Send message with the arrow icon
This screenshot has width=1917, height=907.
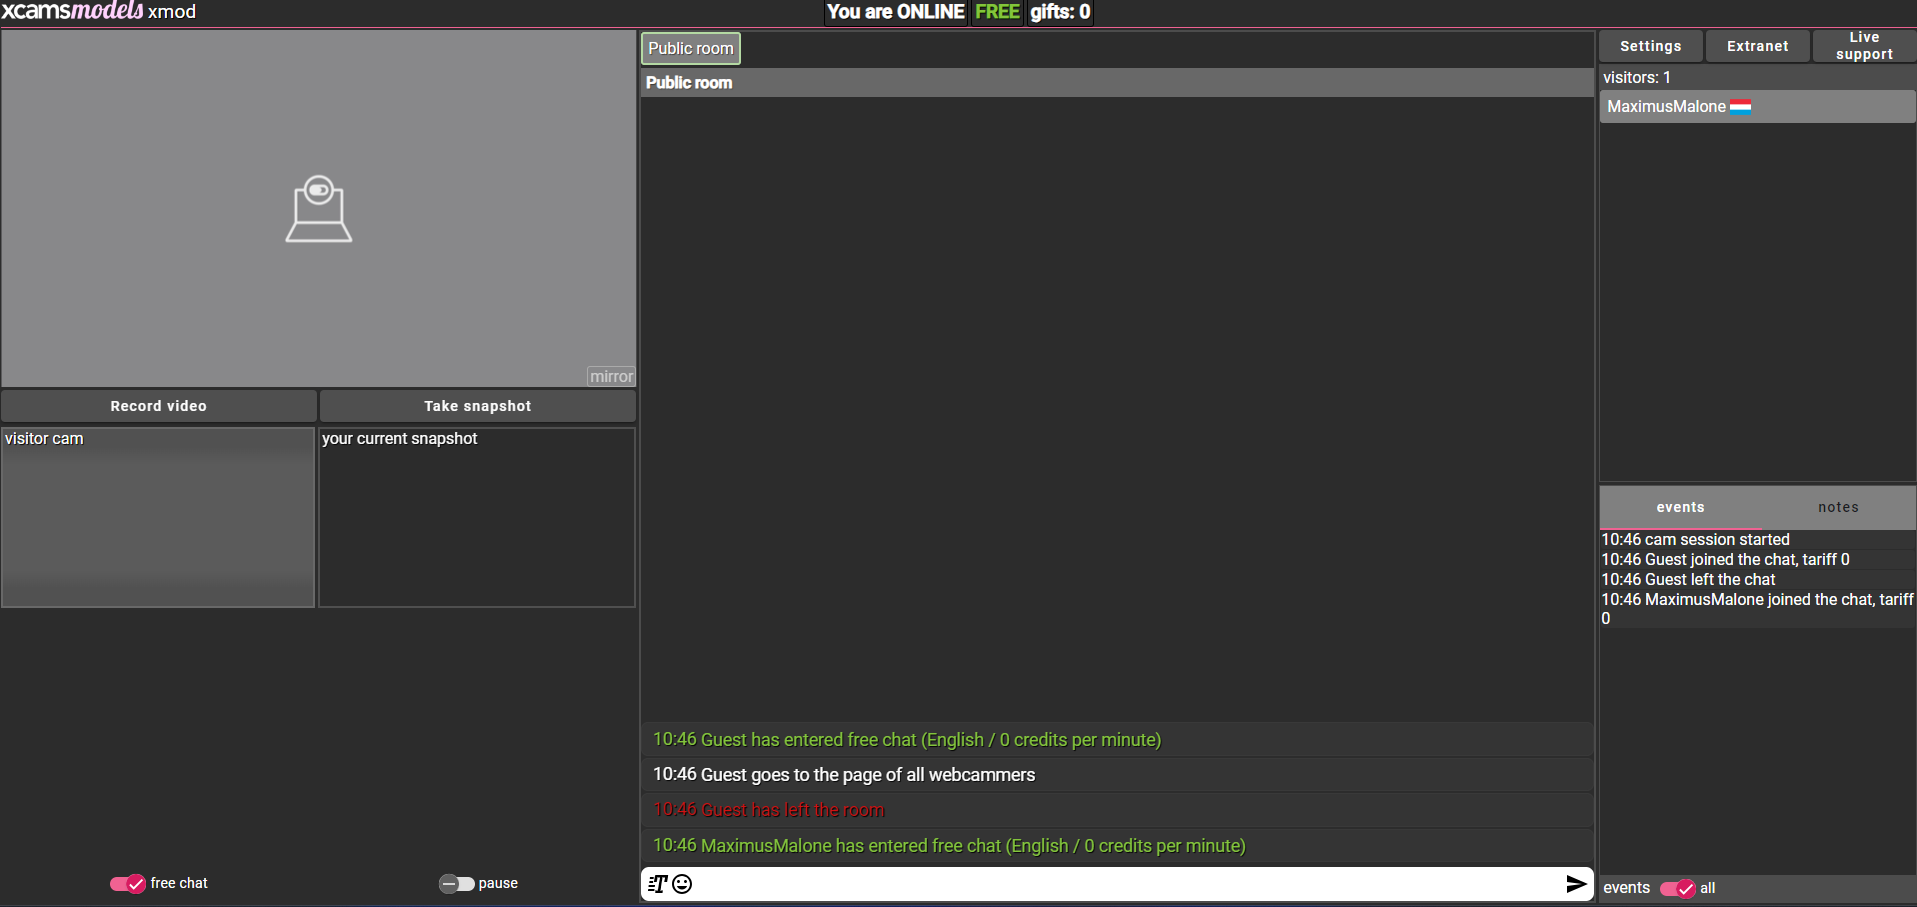[x=1575, y=884]
